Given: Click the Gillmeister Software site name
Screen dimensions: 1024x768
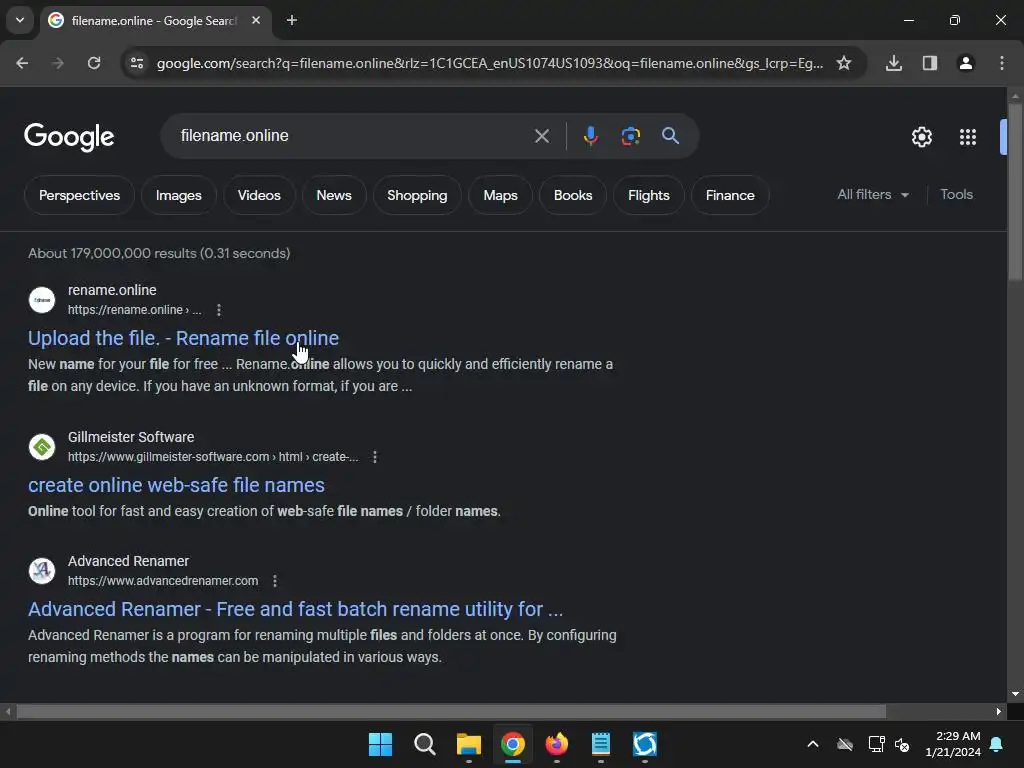Looking at the screenshot, I should tap(131, 437).
